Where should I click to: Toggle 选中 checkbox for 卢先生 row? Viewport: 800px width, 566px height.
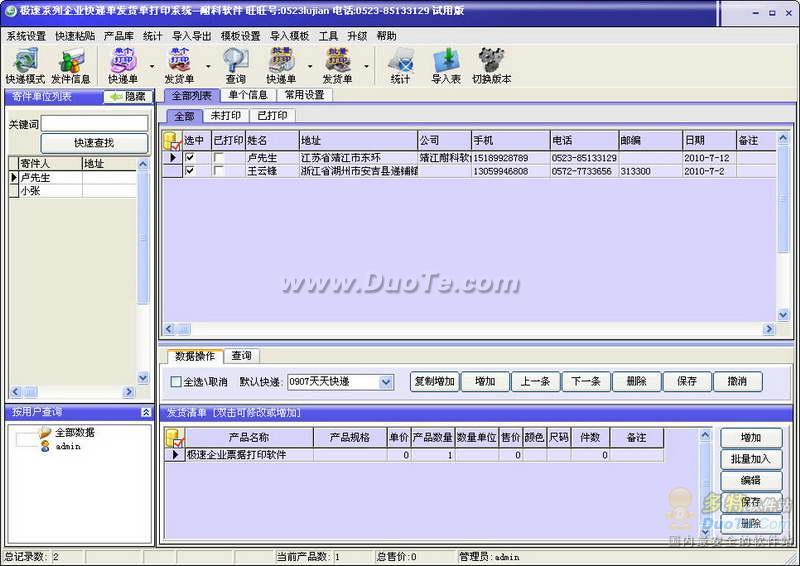click(190, 158)
